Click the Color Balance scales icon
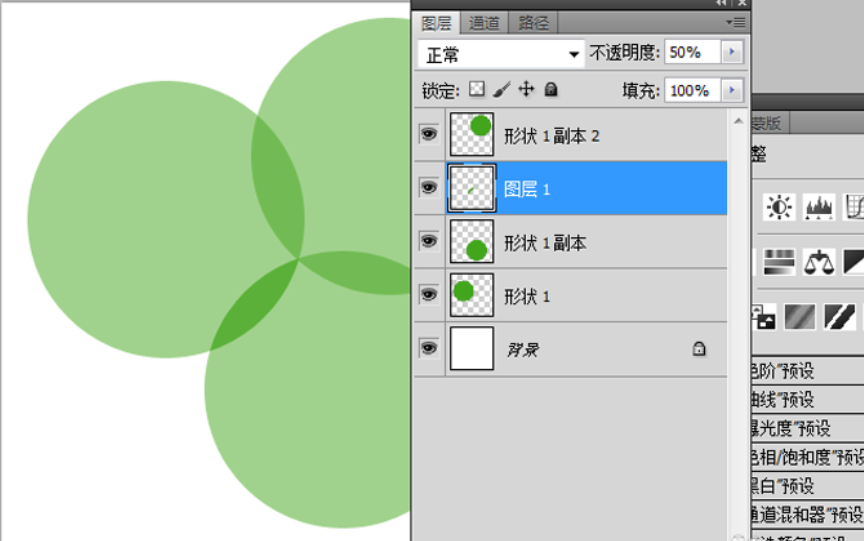 tap(819, 262)
